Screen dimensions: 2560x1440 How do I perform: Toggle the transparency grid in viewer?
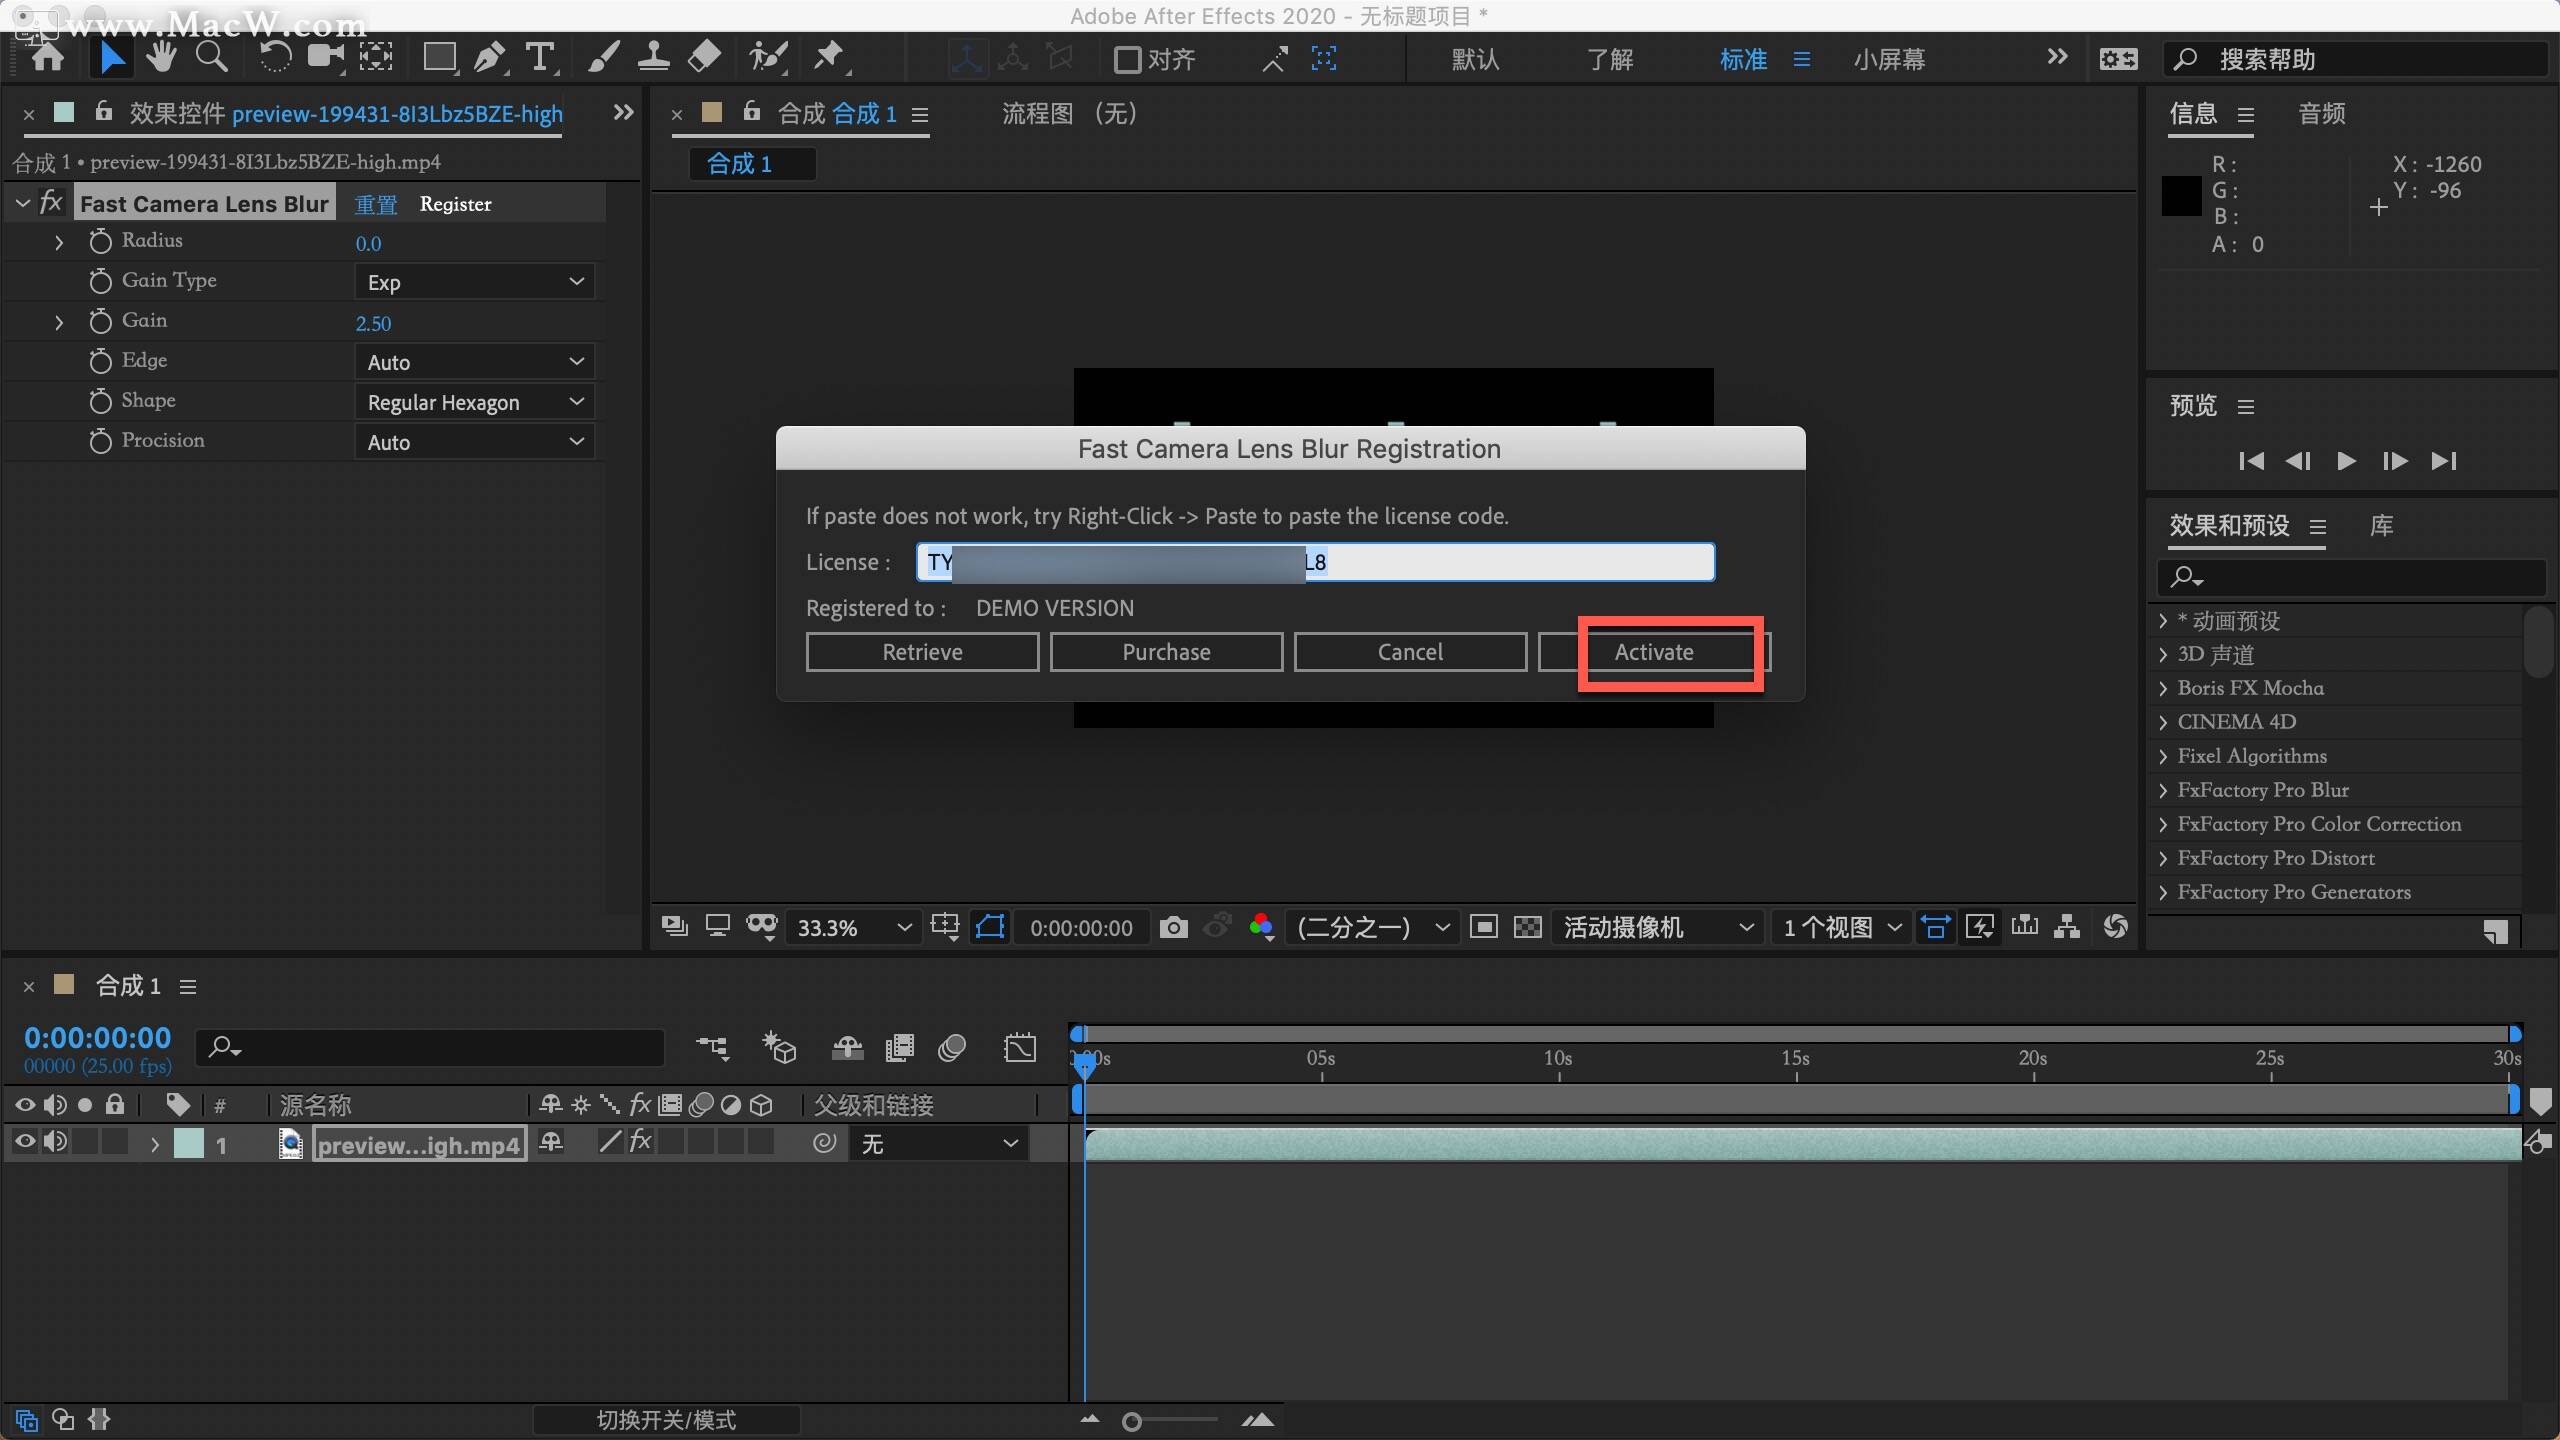(x=1527, y=927)
